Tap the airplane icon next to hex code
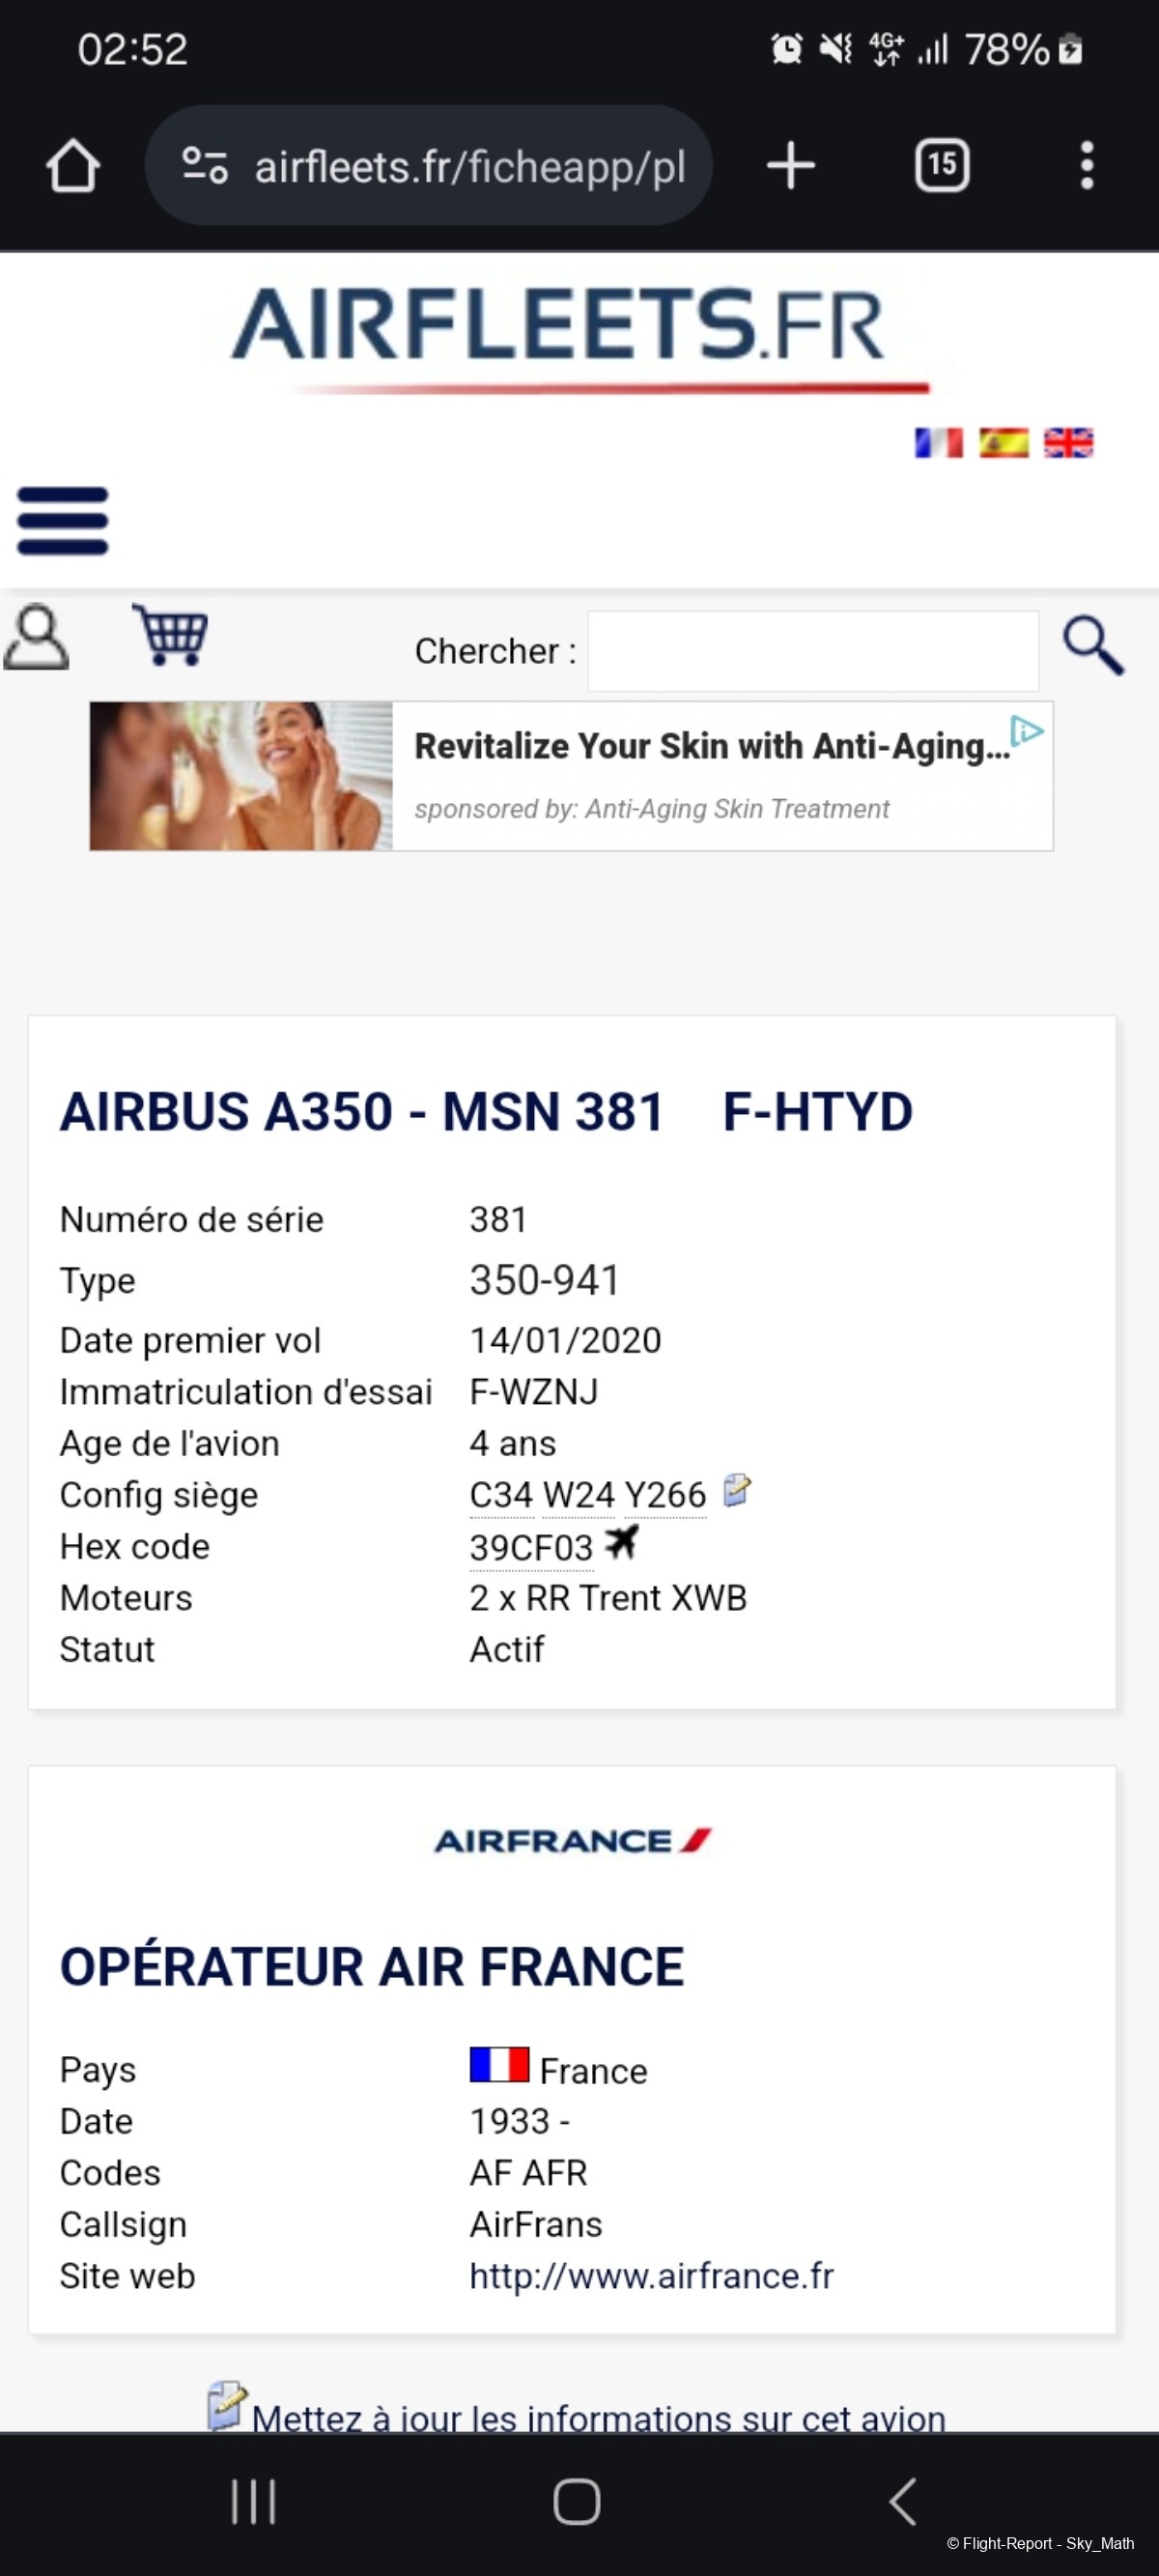The image size is (1159, 2576). pos(621,1541)
